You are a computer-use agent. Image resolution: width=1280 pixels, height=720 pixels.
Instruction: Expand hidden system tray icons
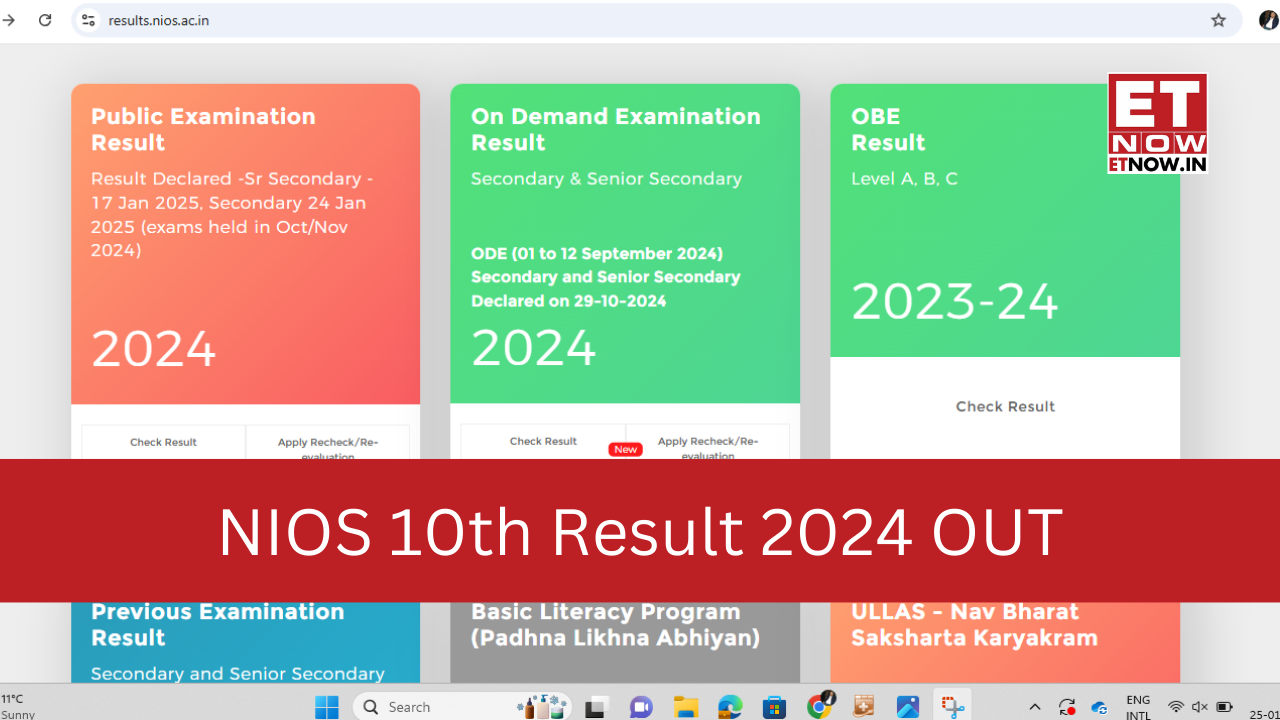coord(1035,707)
